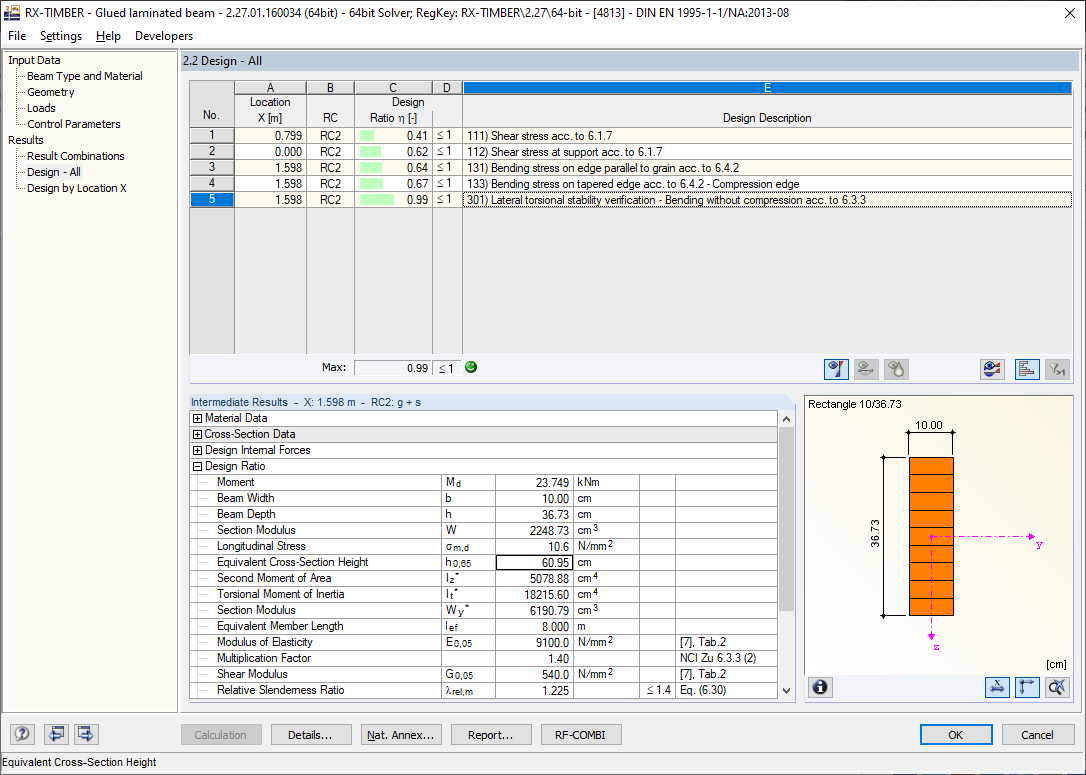
Task: Click the Modulus of Elasticity value 9100.0
Action: point(534,642)
